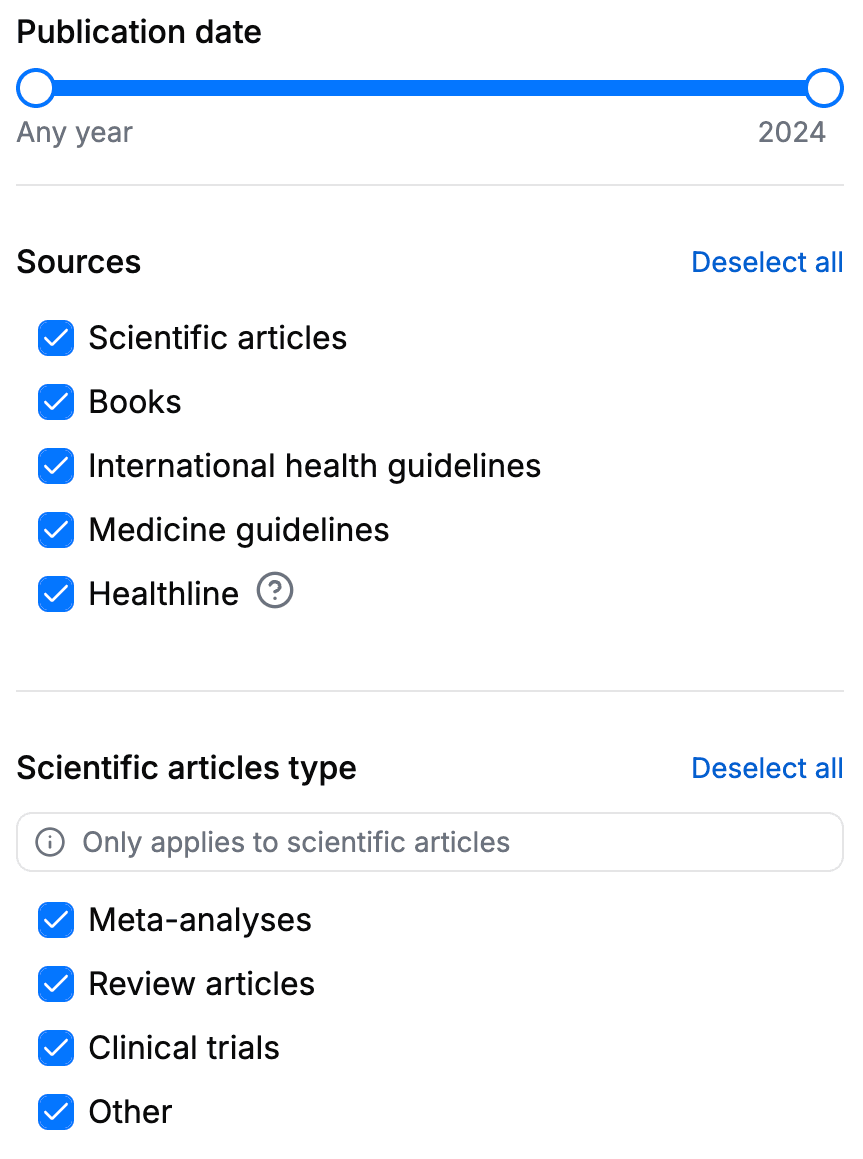Click the 2024 year label
This screenshot has width=863, height=1159.
[x=793, y=131]
